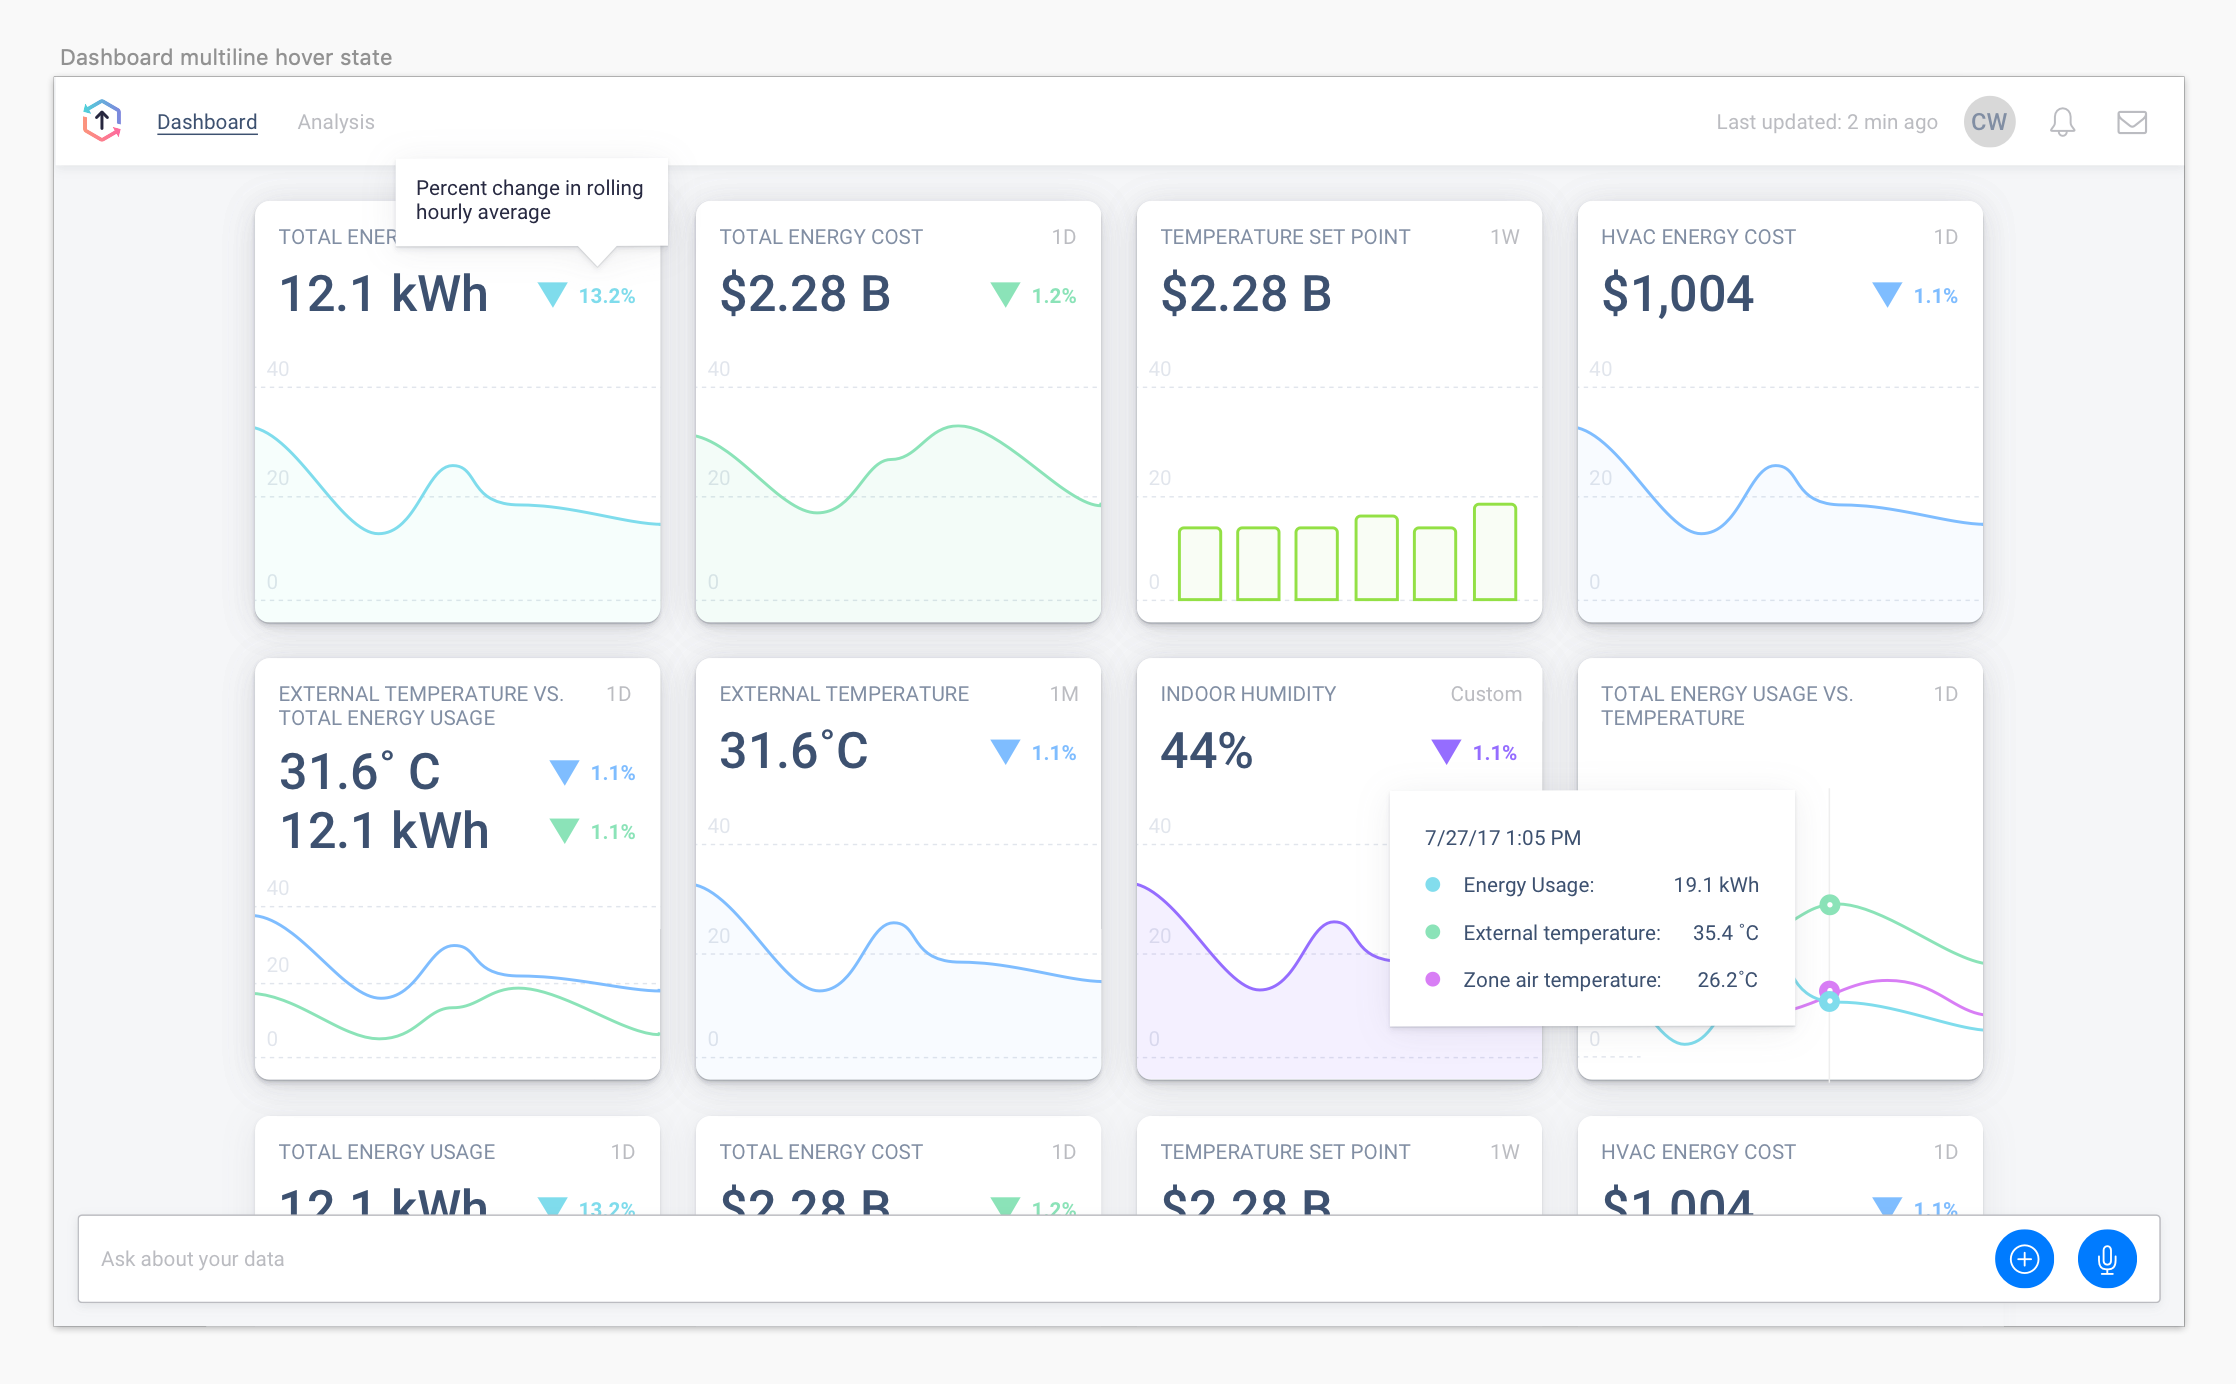Click Total Energy Usage vs. Temperature title
This screenshot has height=1384, width=2236.
(x=1727, y=706)
